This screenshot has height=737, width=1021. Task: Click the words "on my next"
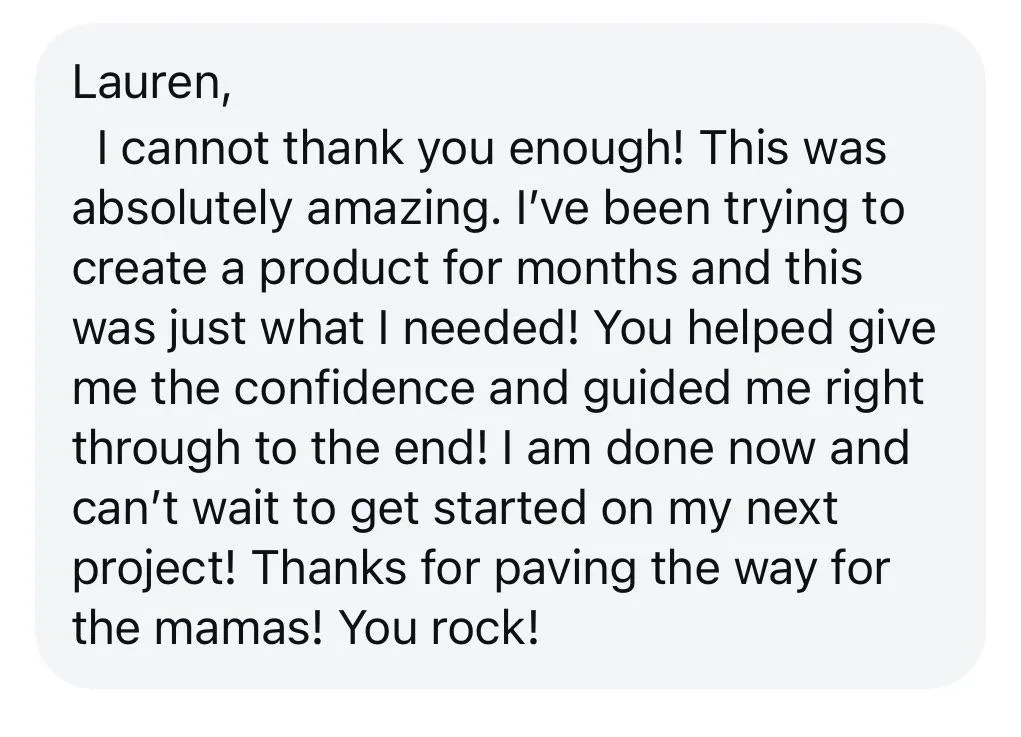[x=719, y=509]
